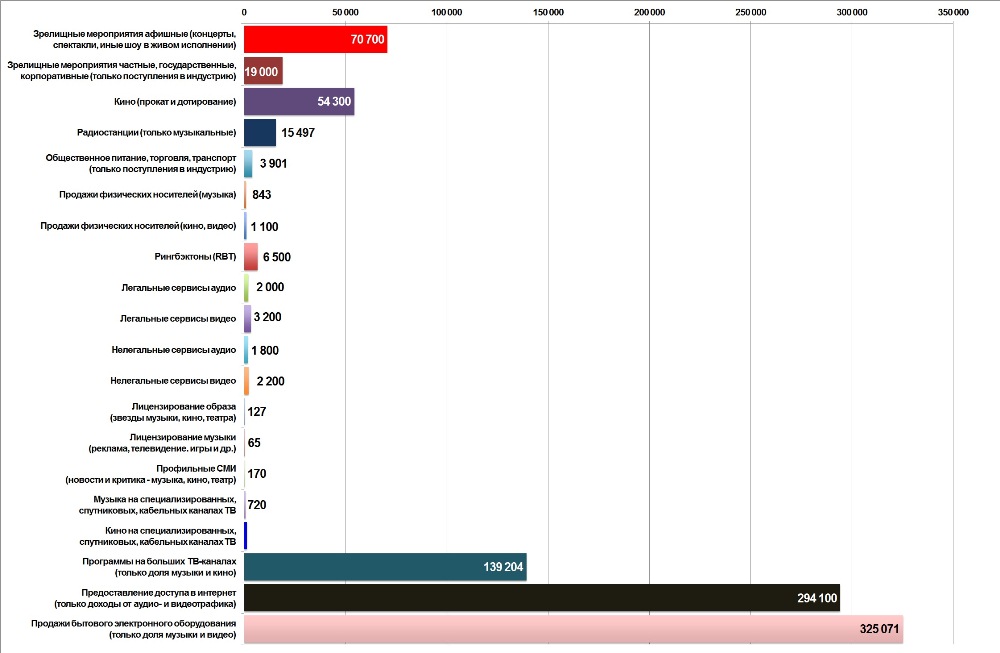Viewport: 1000px width, 653px height.
Task: Select the 'Легальные сервисы видео' purple bar
Action: pos(247,319)
